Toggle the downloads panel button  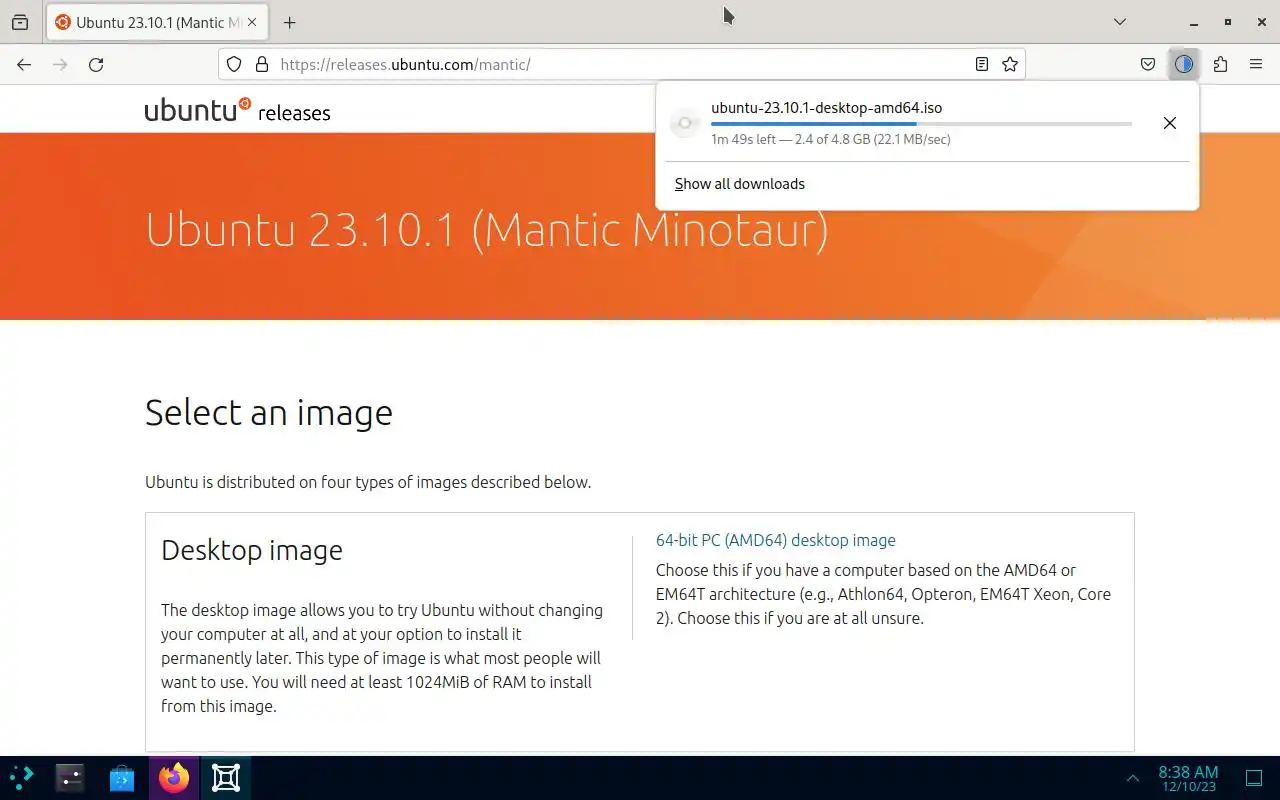pos(1184,64)
